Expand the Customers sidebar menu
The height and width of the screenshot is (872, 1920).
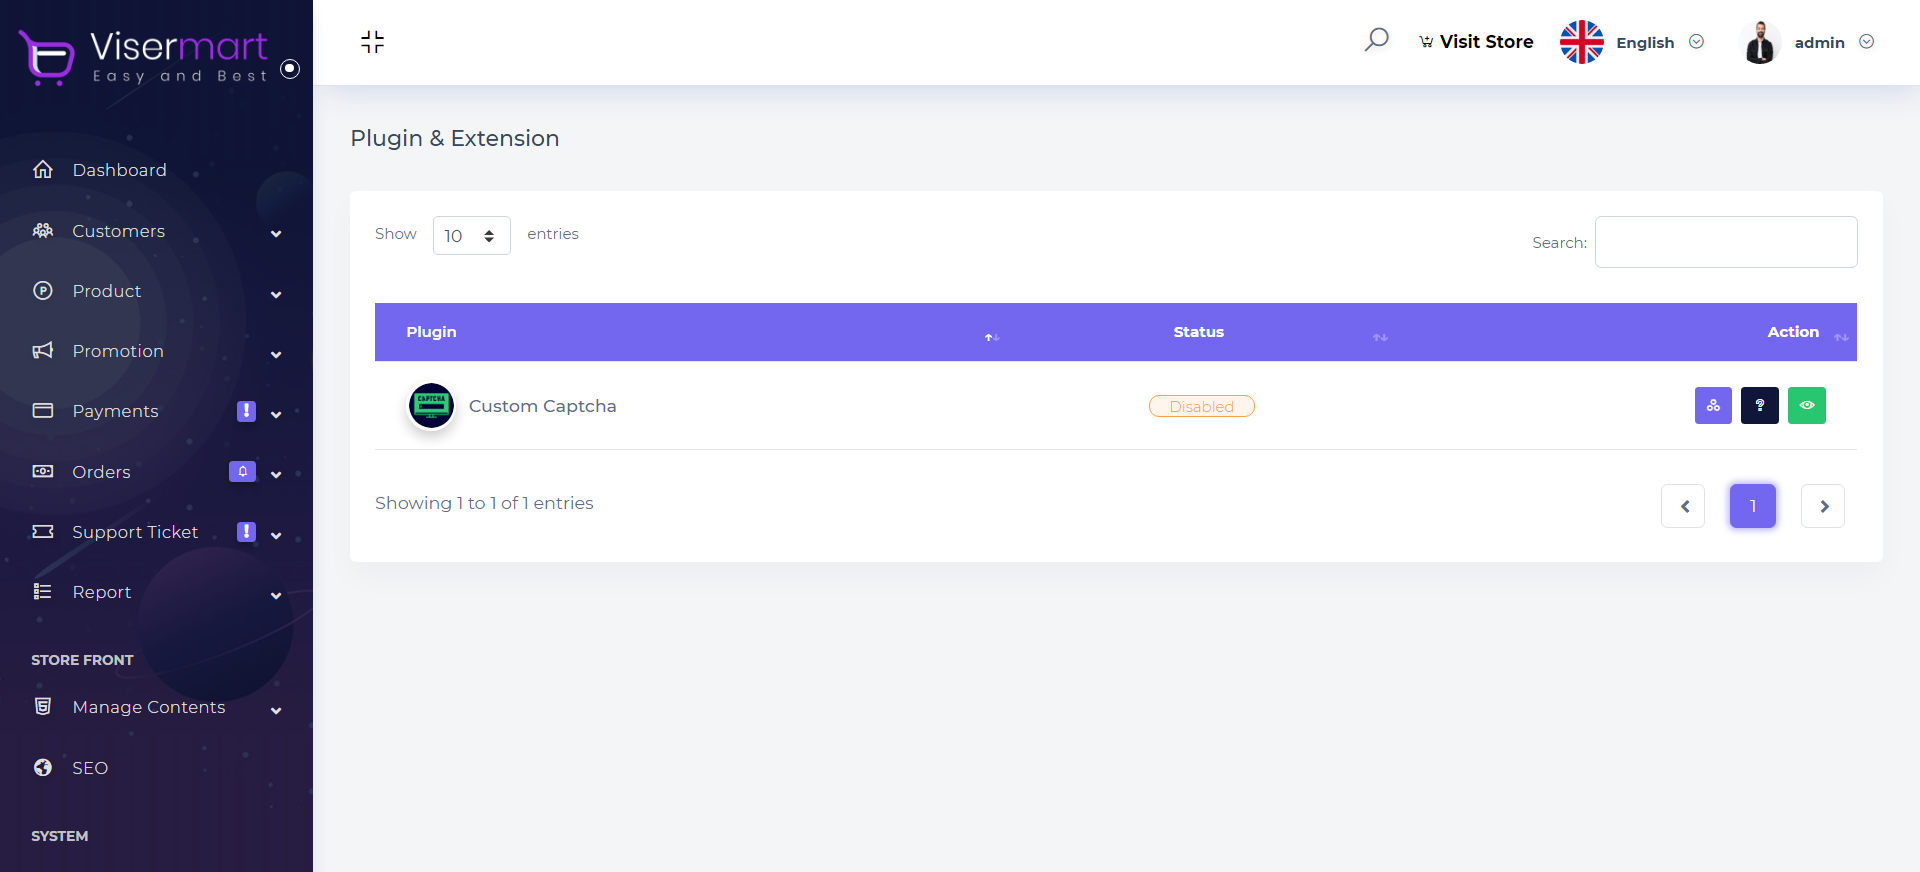click(155, 231)
